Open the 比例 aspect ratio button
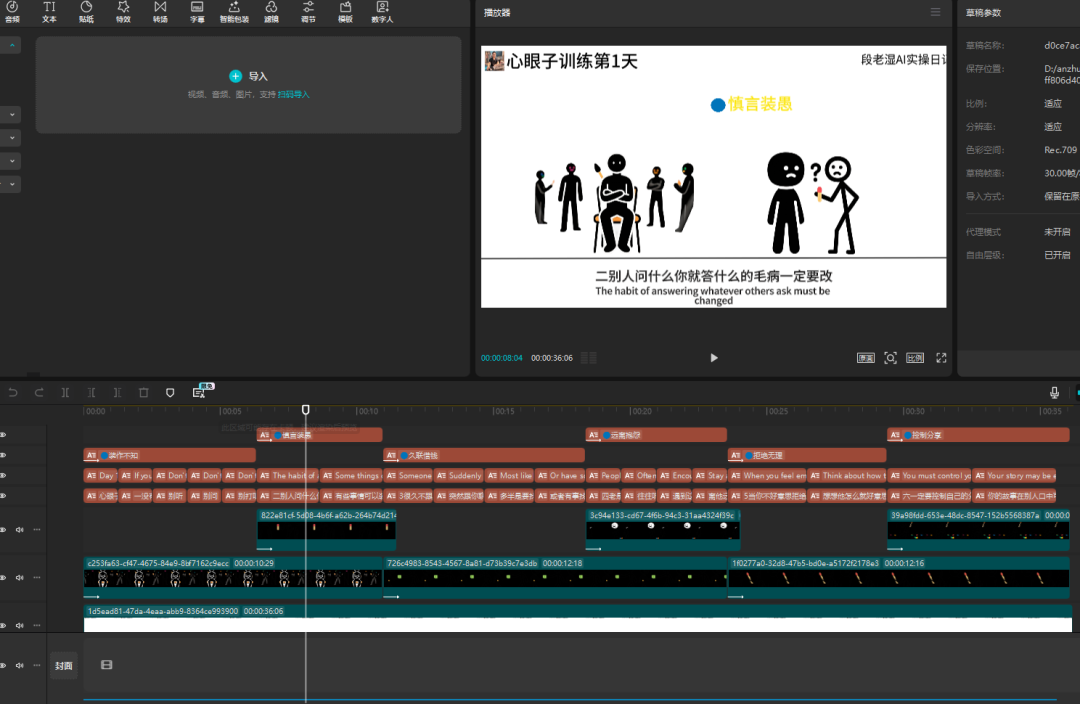This screenshot has height=704, width=1080. pos(915,358)
